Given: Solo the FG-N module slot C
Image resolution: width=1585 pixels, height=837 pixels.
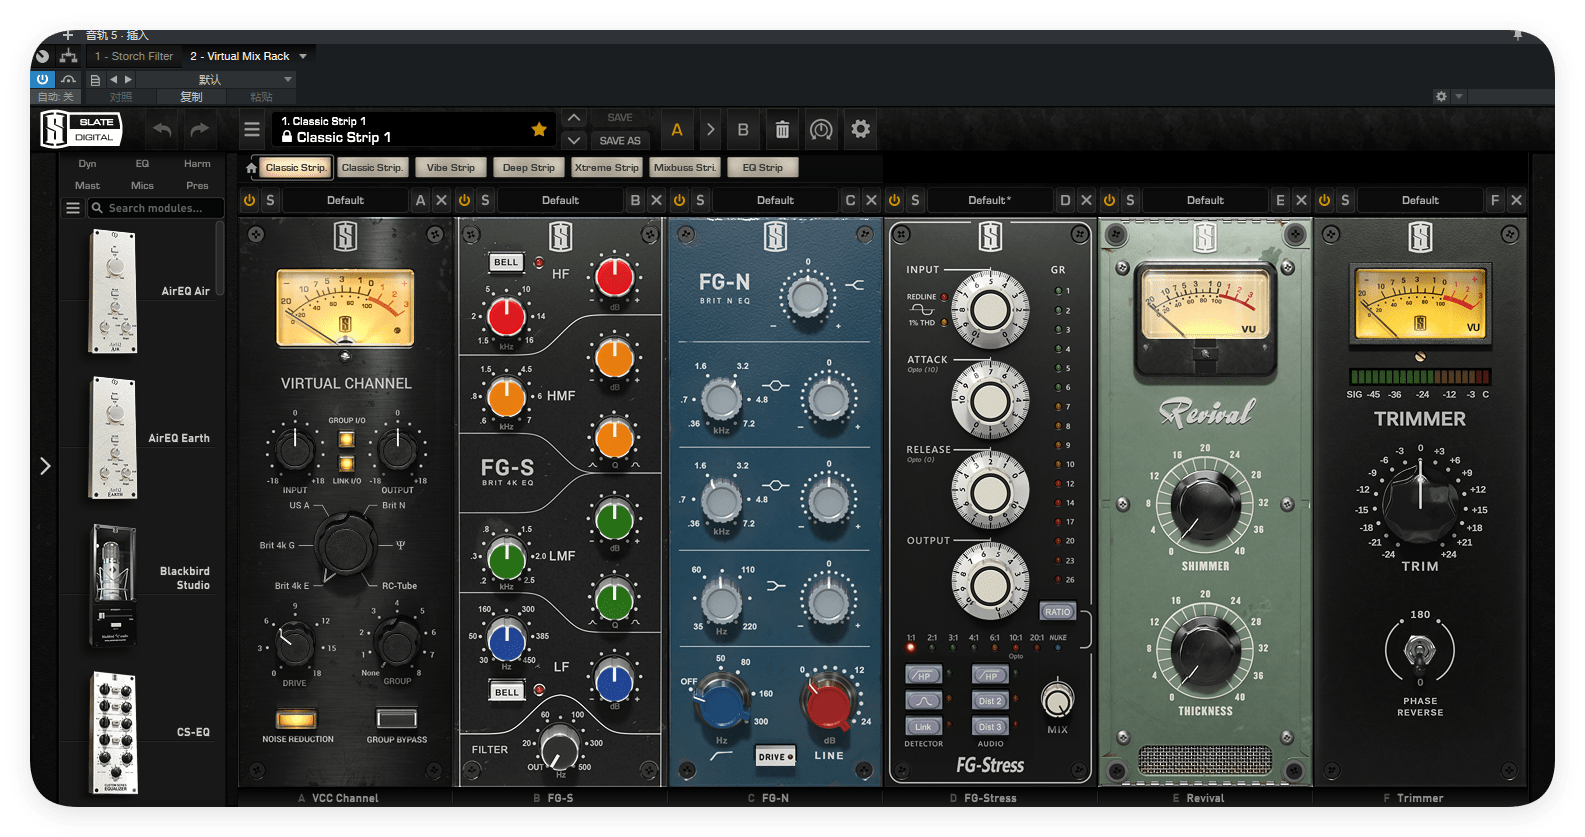Looking at the screenshot, I should (x=700, y=200).
